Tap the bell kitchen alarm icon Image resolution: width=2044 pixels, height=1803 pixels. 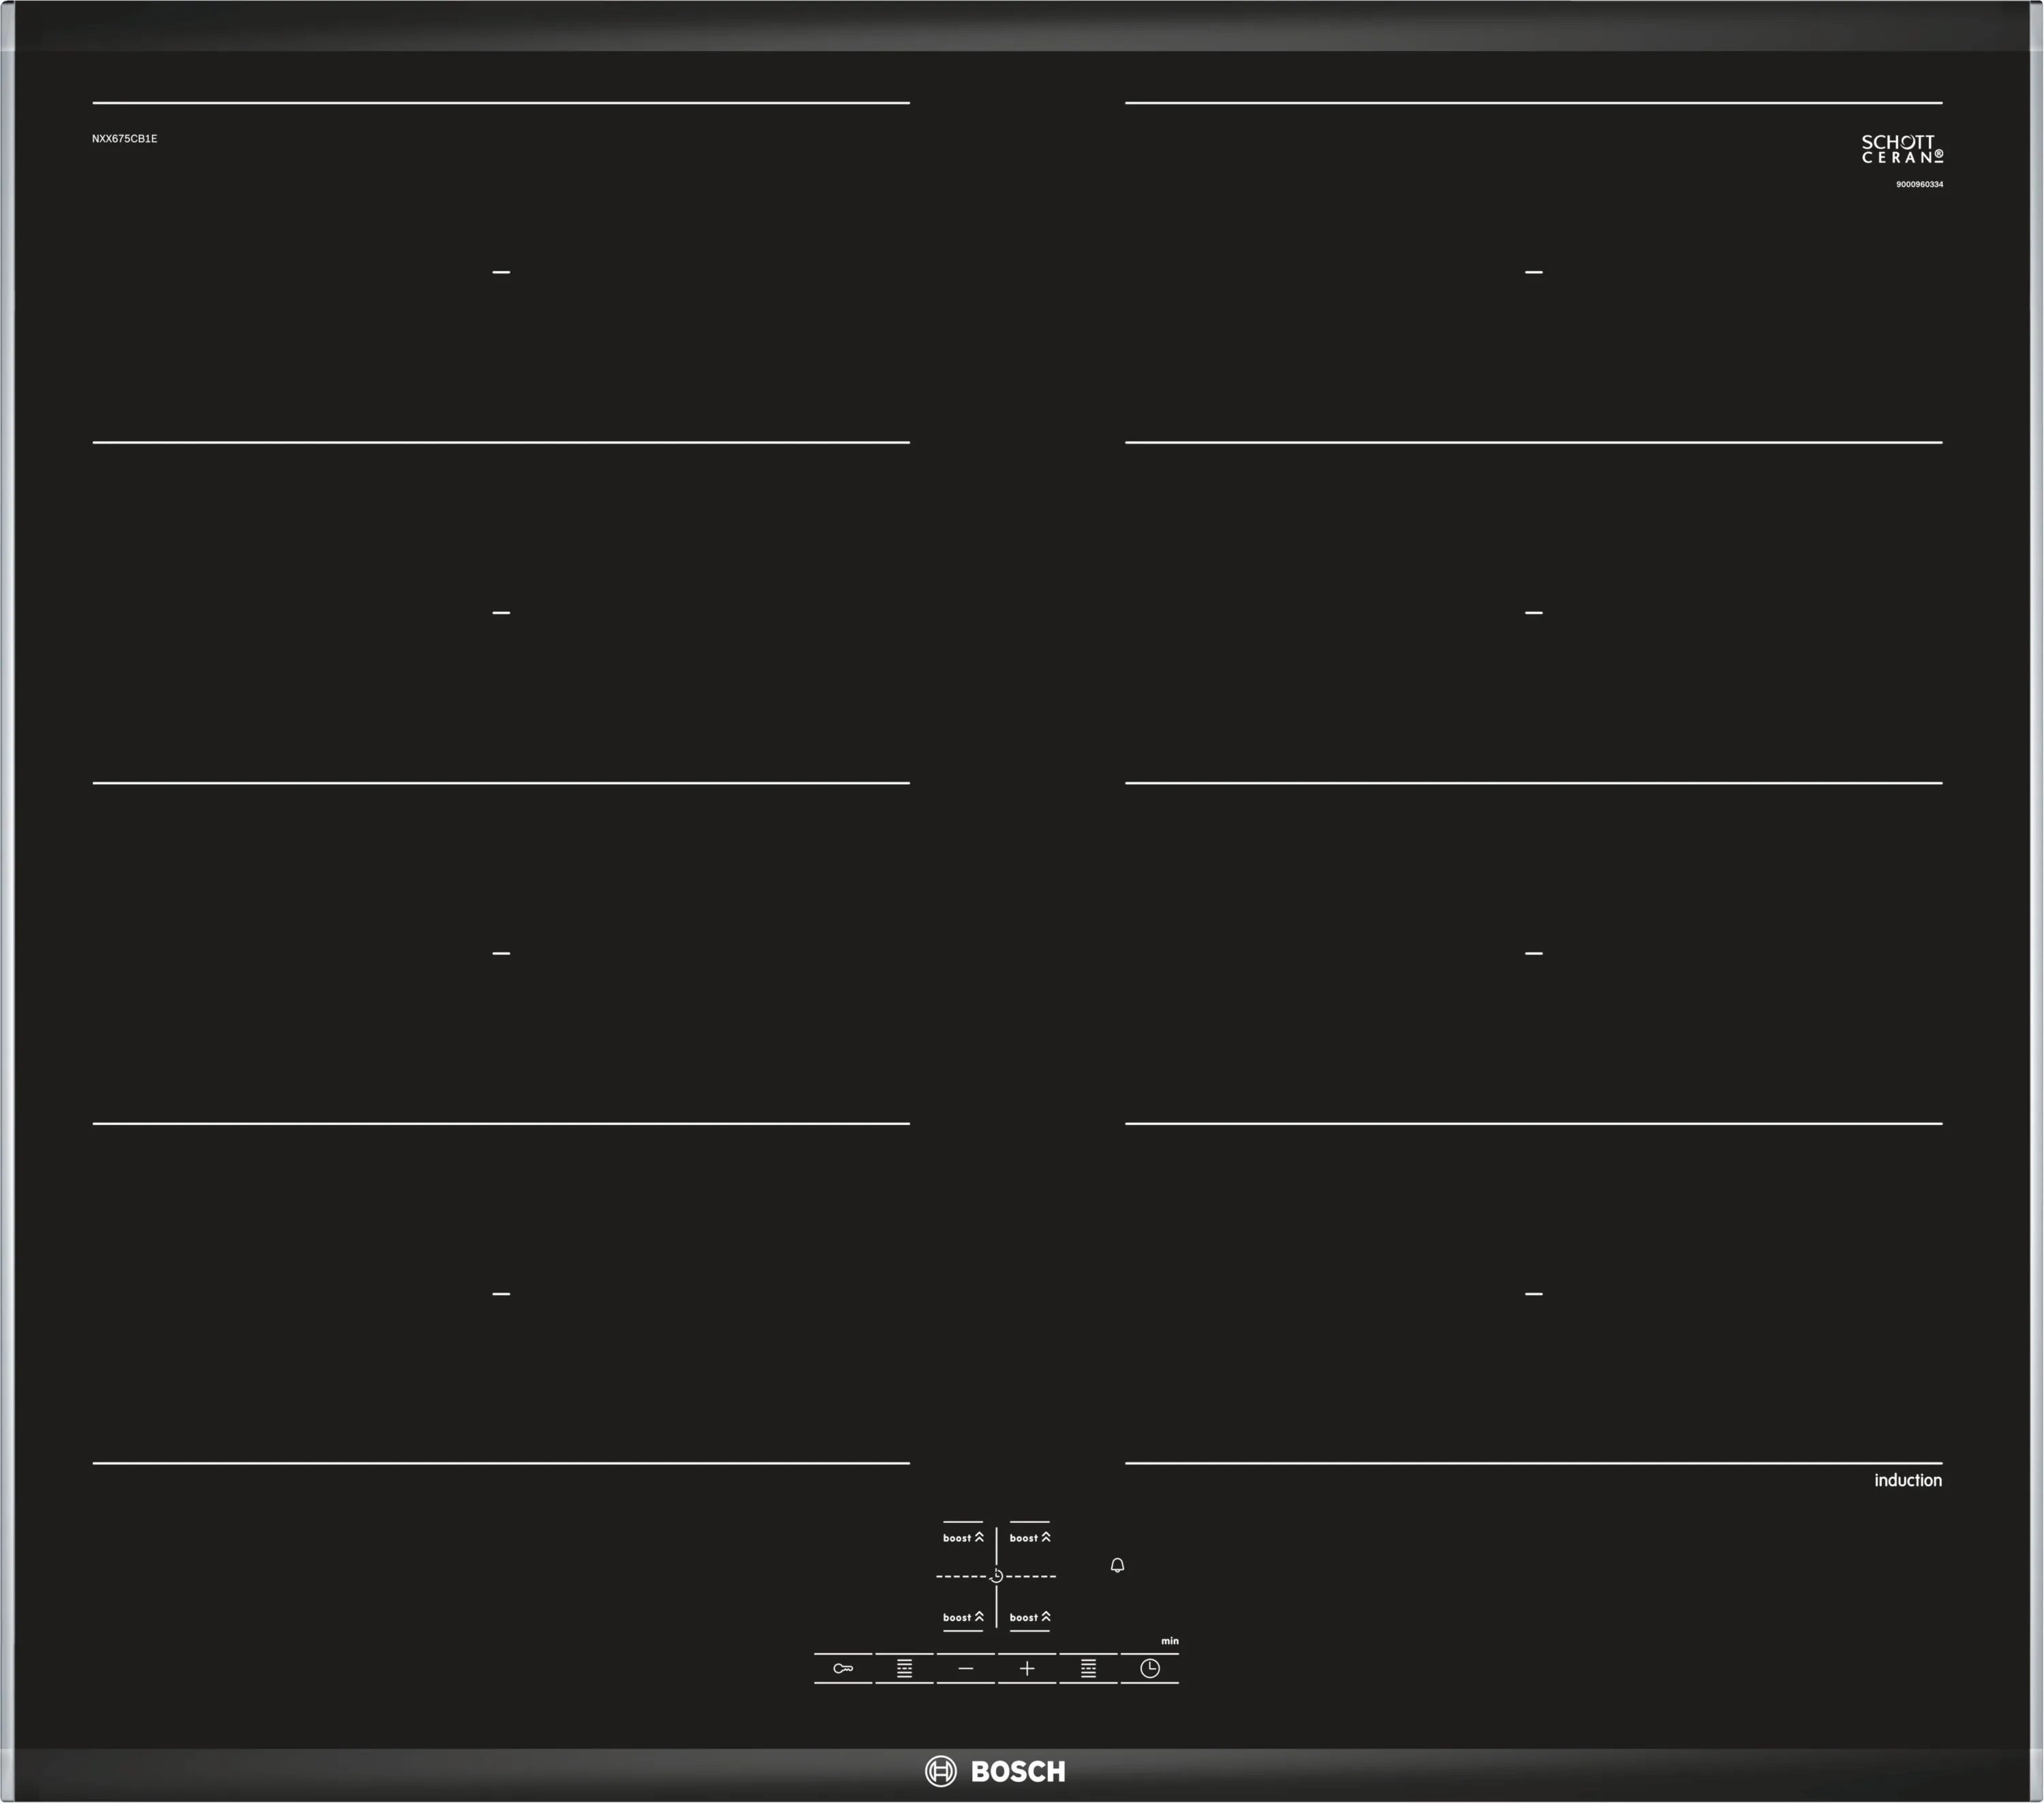pyautogui.click(x=1117, y=1565)
